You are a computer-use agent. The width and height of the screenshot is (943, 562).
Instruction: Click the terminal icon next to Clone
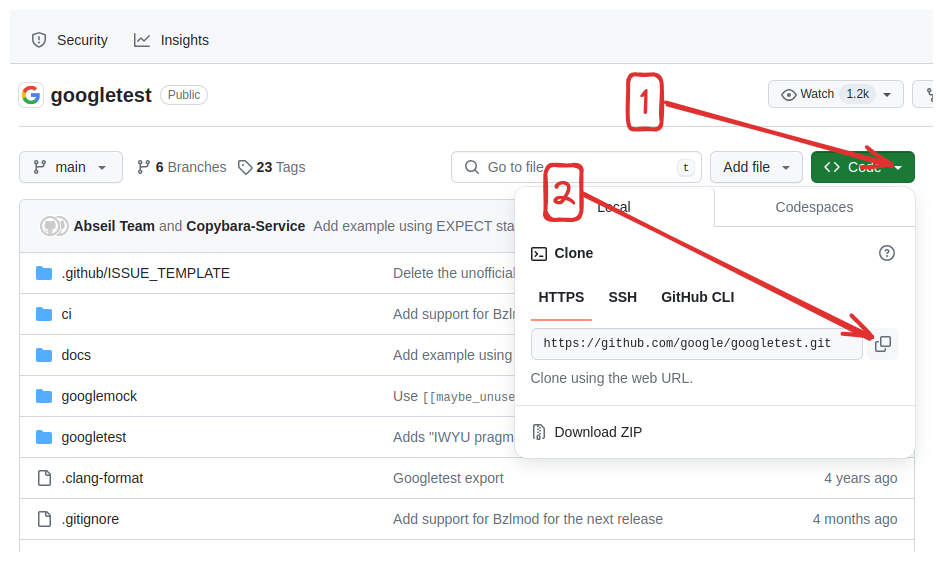539,254
